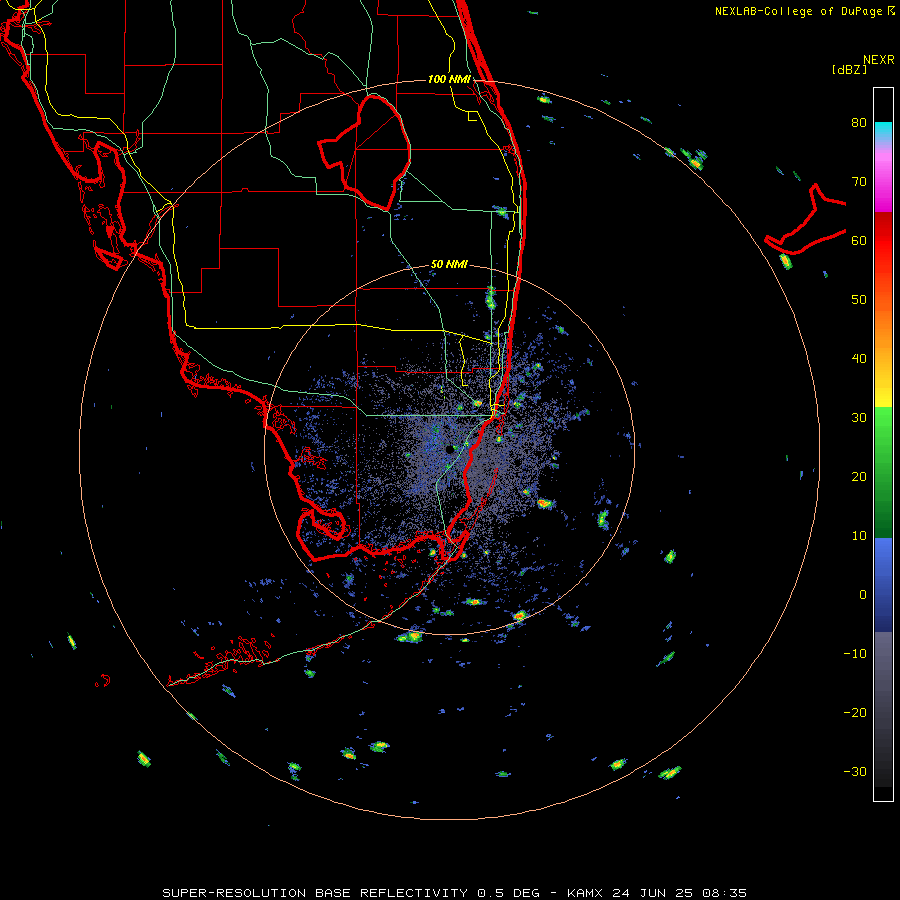Image resolution: width=900 pixels, height=900 pixels.
Task: Click the 80 dBZ scale value
Action: 859,123
